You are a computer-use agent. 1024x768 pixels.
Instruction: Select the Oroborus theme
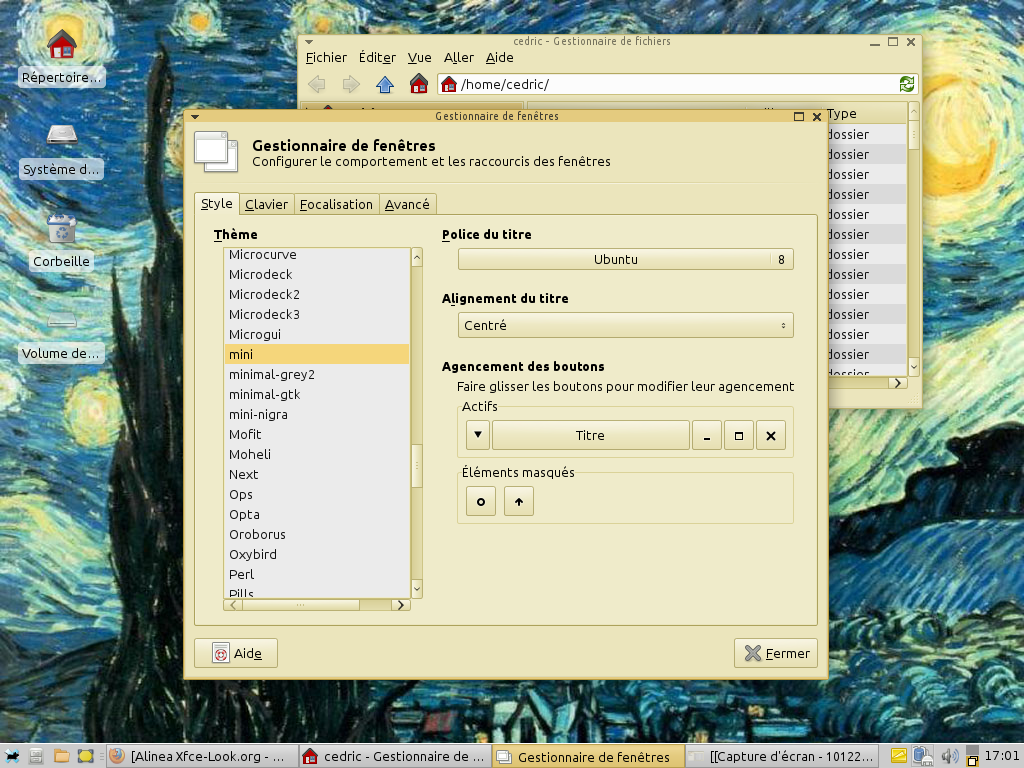point(317,534)
